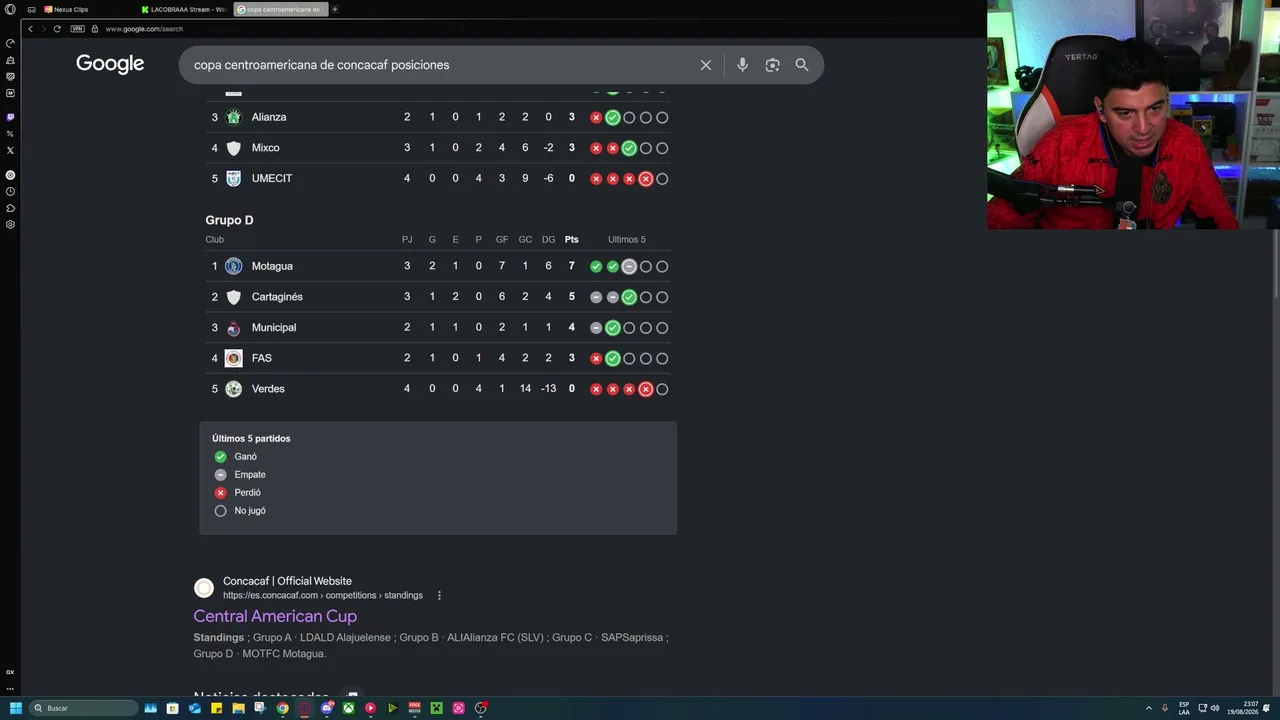Open Twitch in the Opera sidebar
The image size is (1280, 720).
click(10, 117)
